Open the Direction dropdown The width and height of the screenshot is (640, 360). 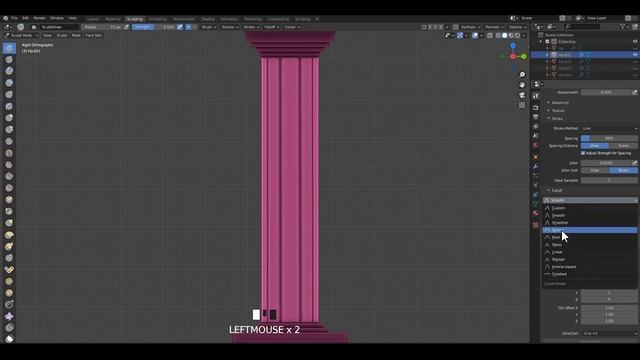(x=609, y=333)
